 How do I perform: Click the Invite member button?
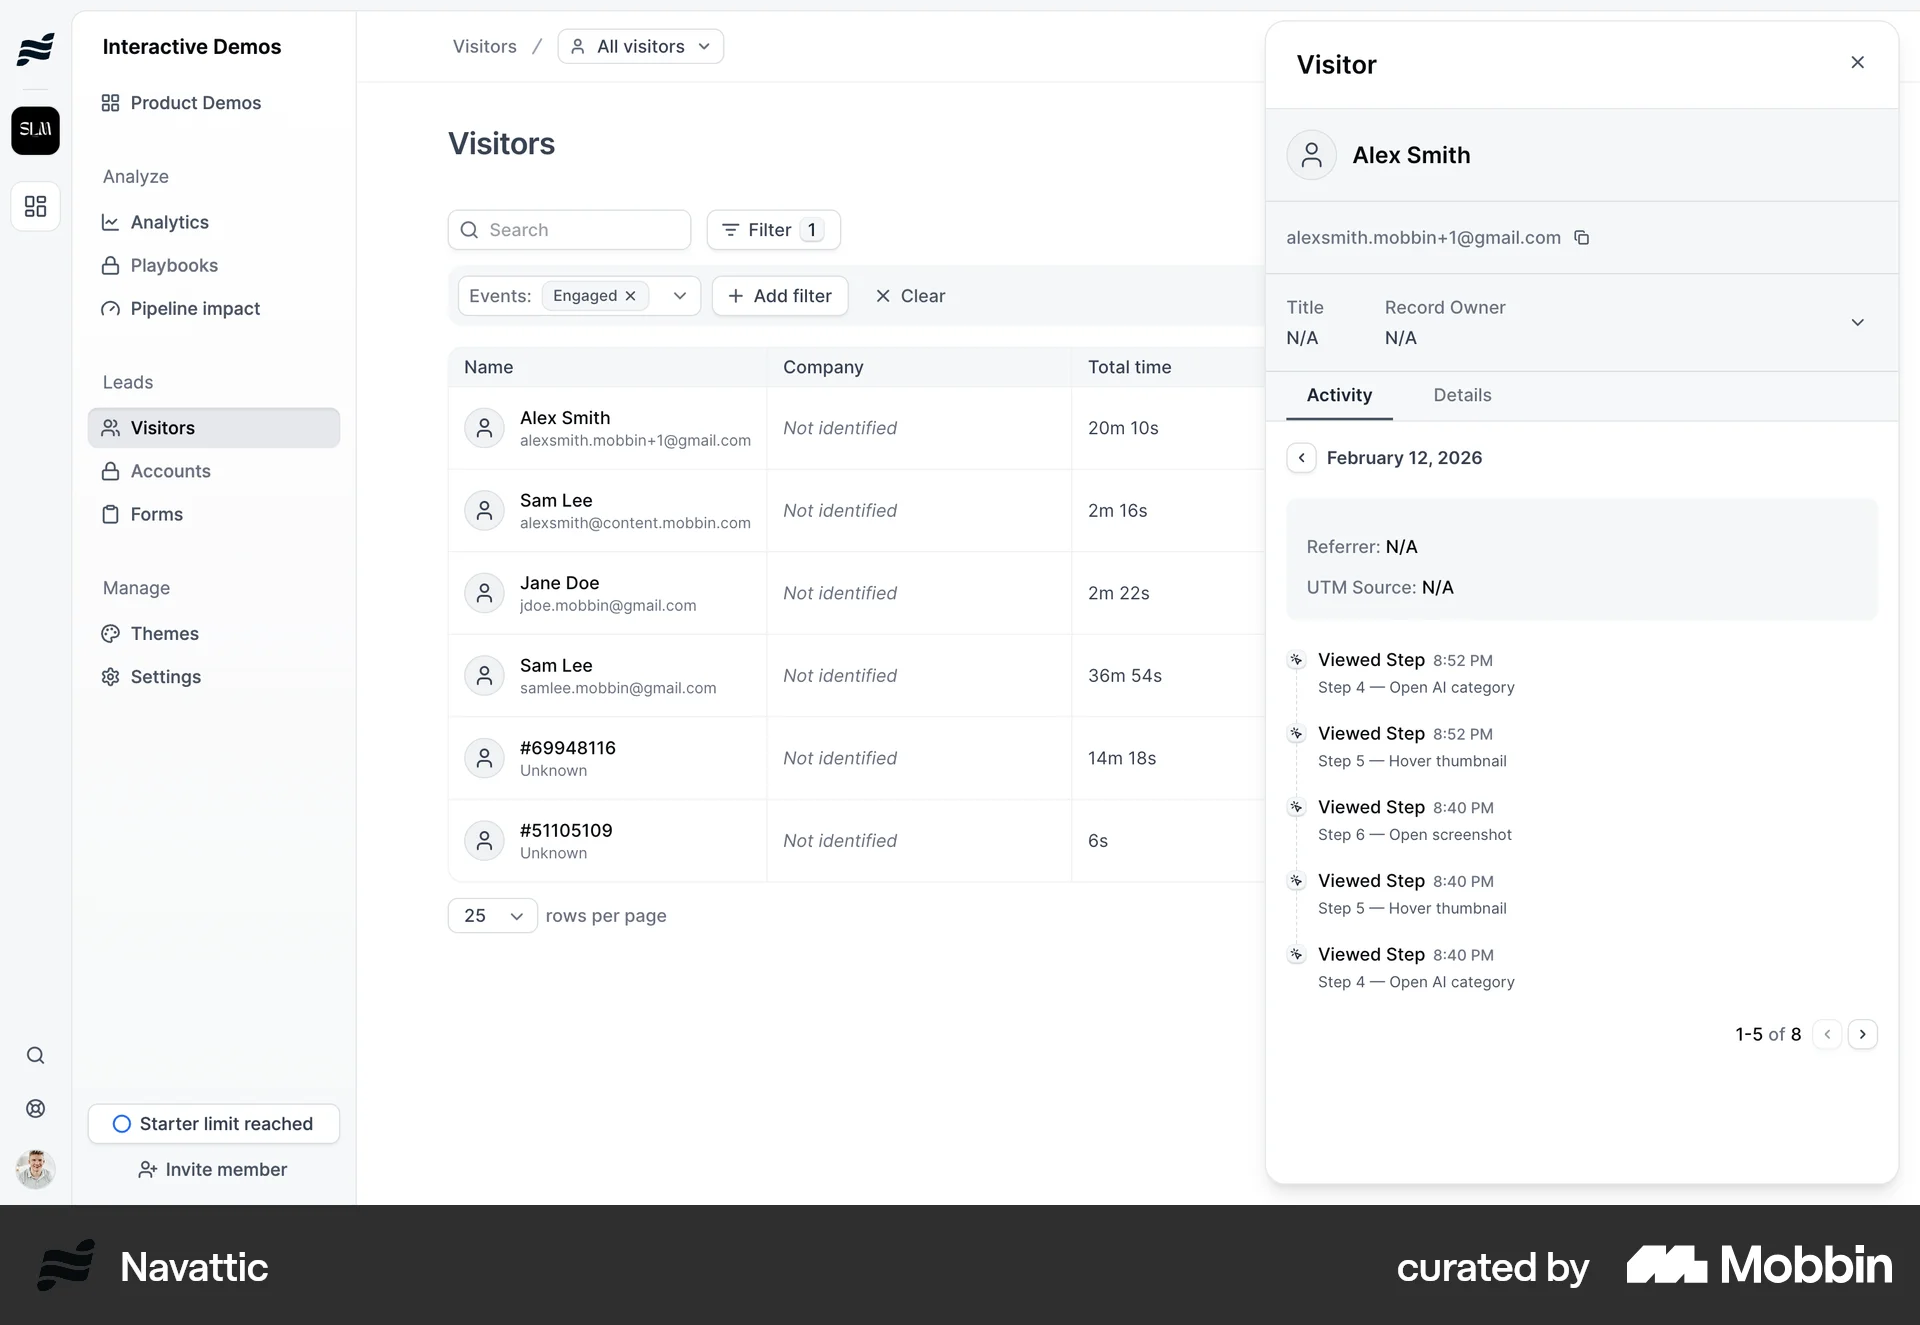pyautogui.click(x=213, y=1170)
